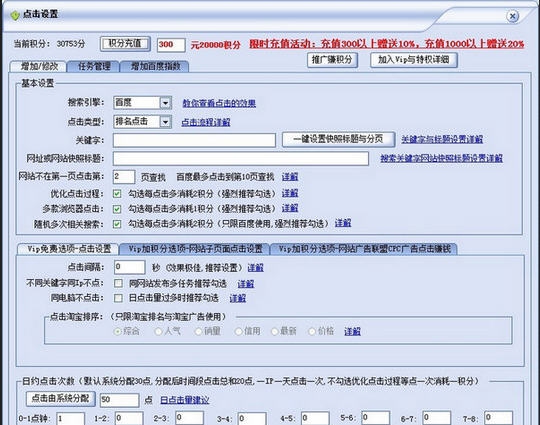This screenshot has width=540, height=425.
Task: Switch to the 增加百度指数 tab
Action: 155,66
